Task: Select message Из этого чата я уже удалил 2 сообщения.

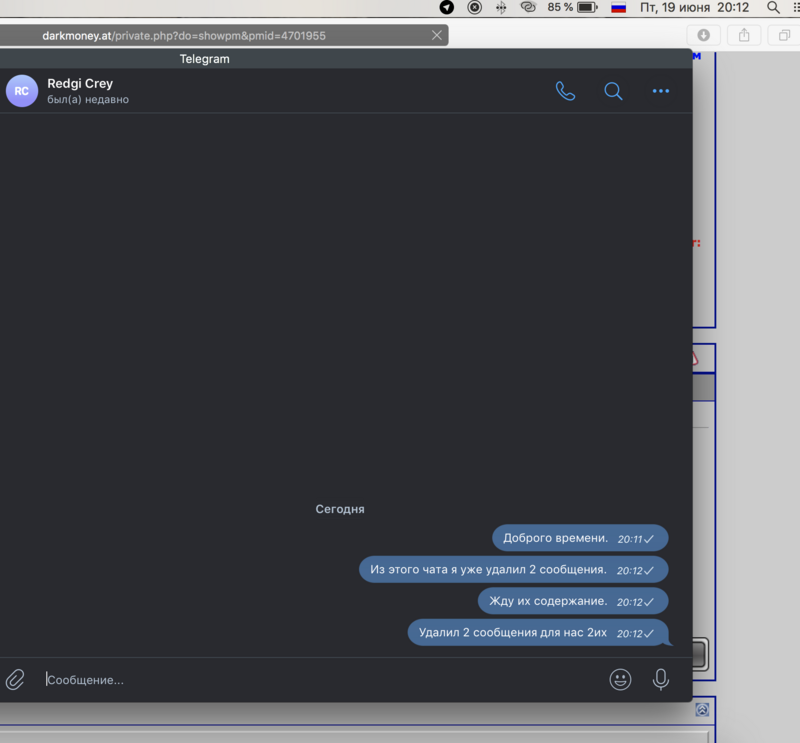Action: click(514, 569)
